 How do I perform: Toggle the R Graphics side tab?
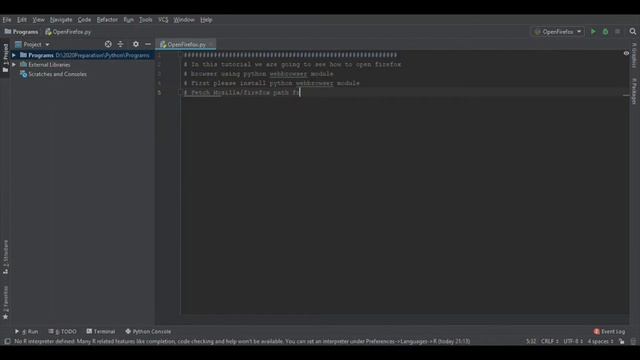pos(634,55)
